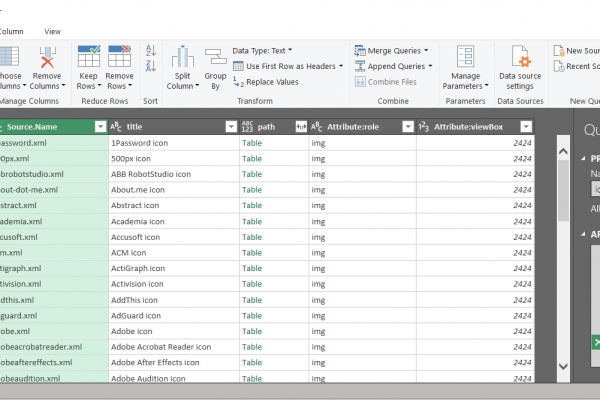Click Replace Values in Transform group

pos(266,82)
